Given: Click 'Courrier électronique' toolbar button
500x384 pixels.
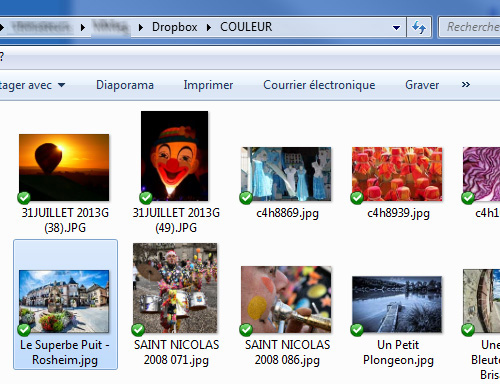Looking at the screenshot, I should tap(319, 85).
